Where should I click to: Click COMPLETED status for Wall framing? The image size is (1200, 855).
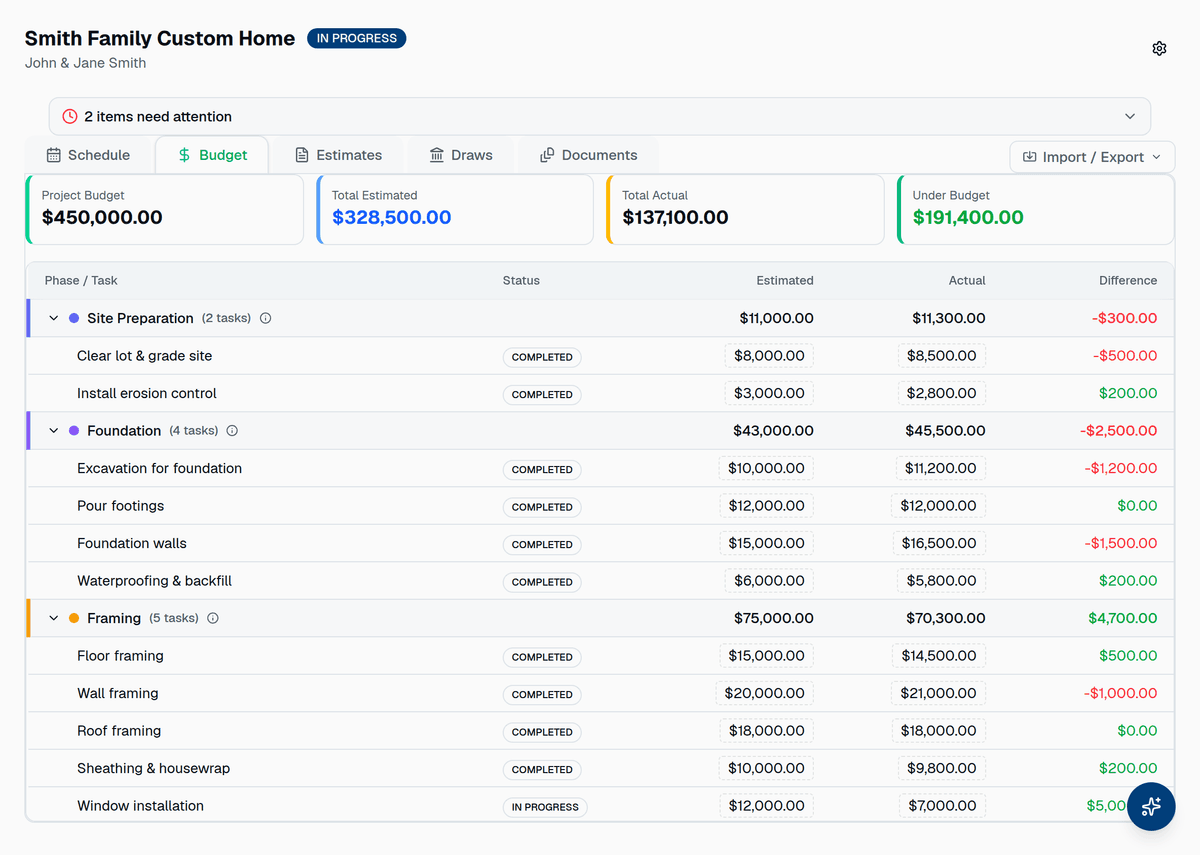click(542, 694)
